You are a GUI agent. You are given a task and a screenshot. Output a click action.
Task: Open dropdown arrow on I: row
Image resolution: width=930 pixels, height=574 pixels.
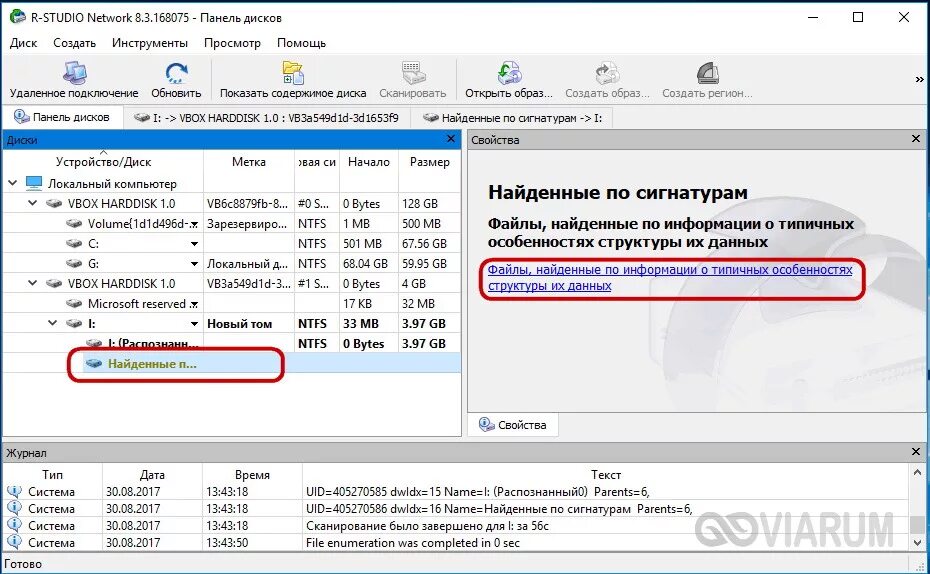point(194,324)
